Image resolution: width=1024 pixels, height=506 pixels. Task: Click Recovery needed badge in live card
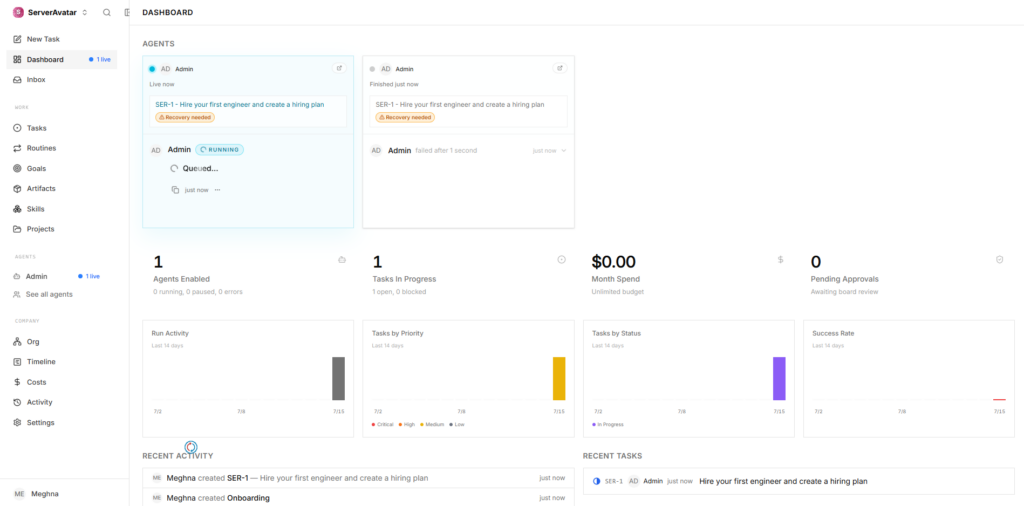point(185,118)
